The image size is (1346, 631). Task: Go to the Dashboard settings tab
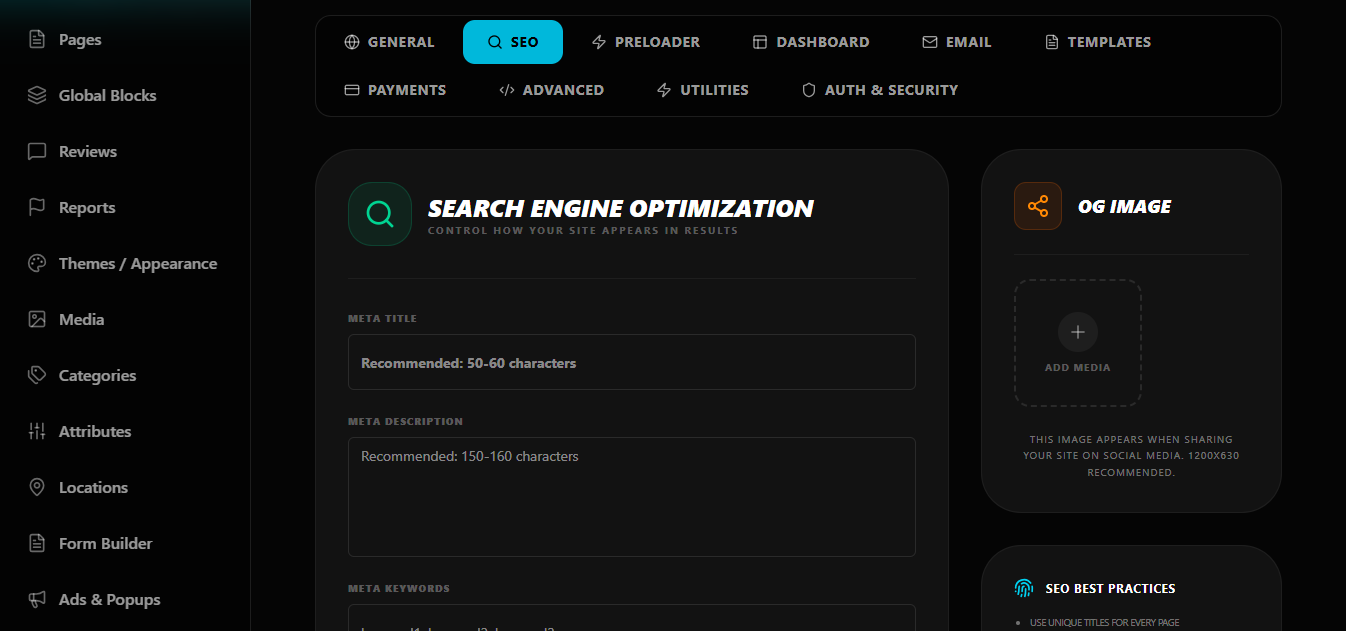[x=810, y=42]
